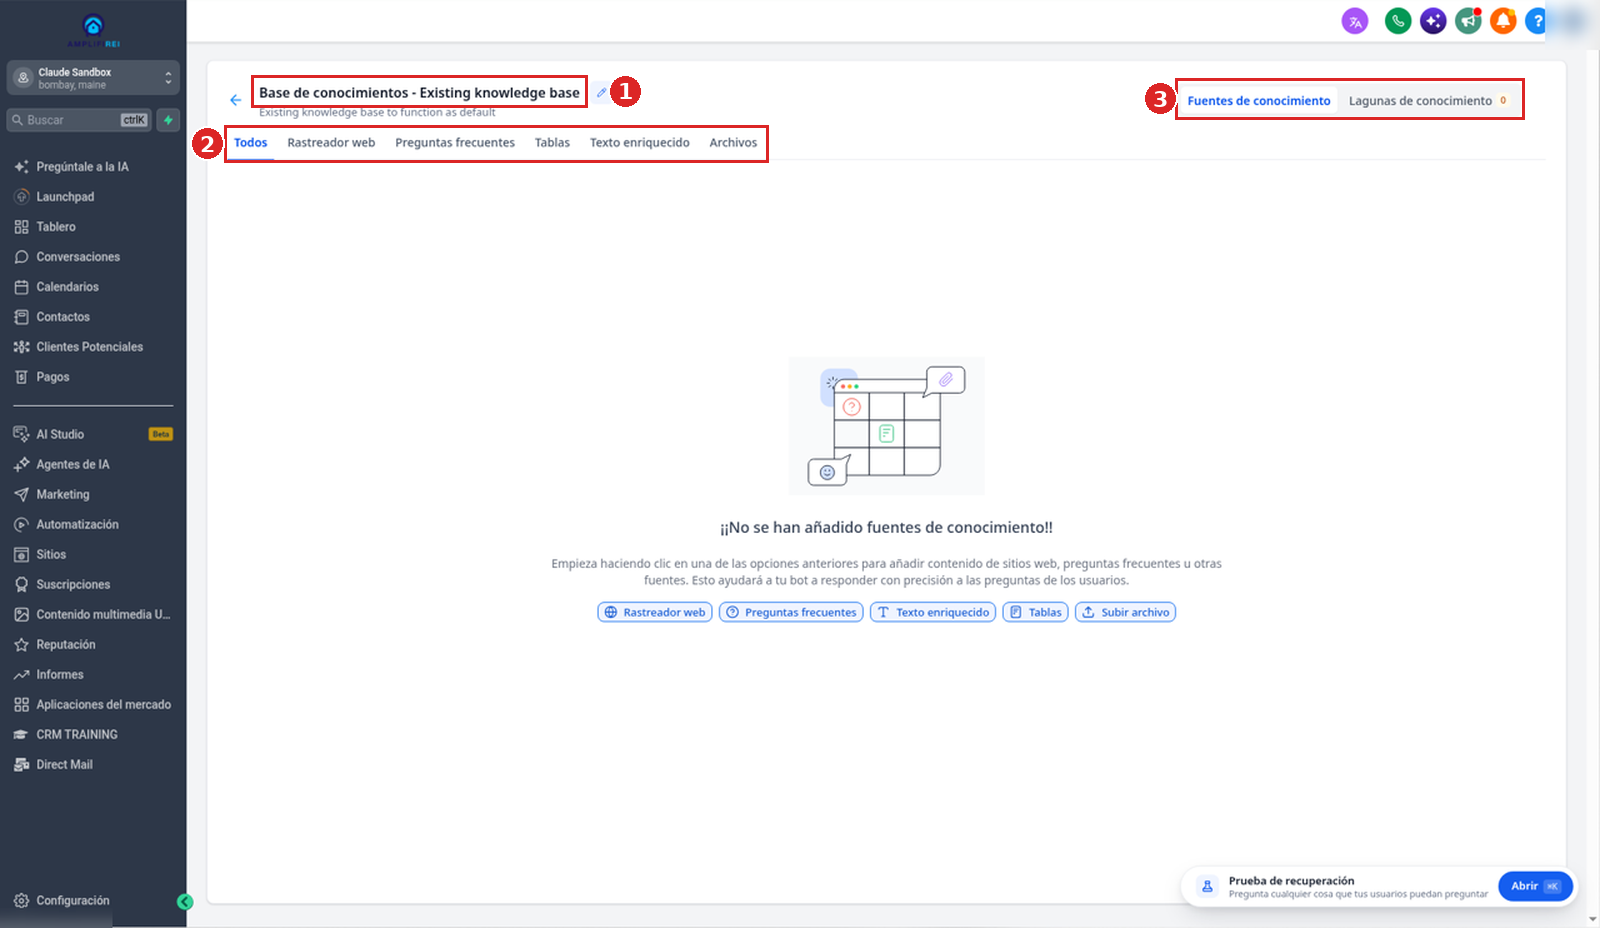Image resolution: width=1600 pixels, height=928 pixels.
Task: Click the Rastreador web button in empty state
Action: tap(655, 612)
